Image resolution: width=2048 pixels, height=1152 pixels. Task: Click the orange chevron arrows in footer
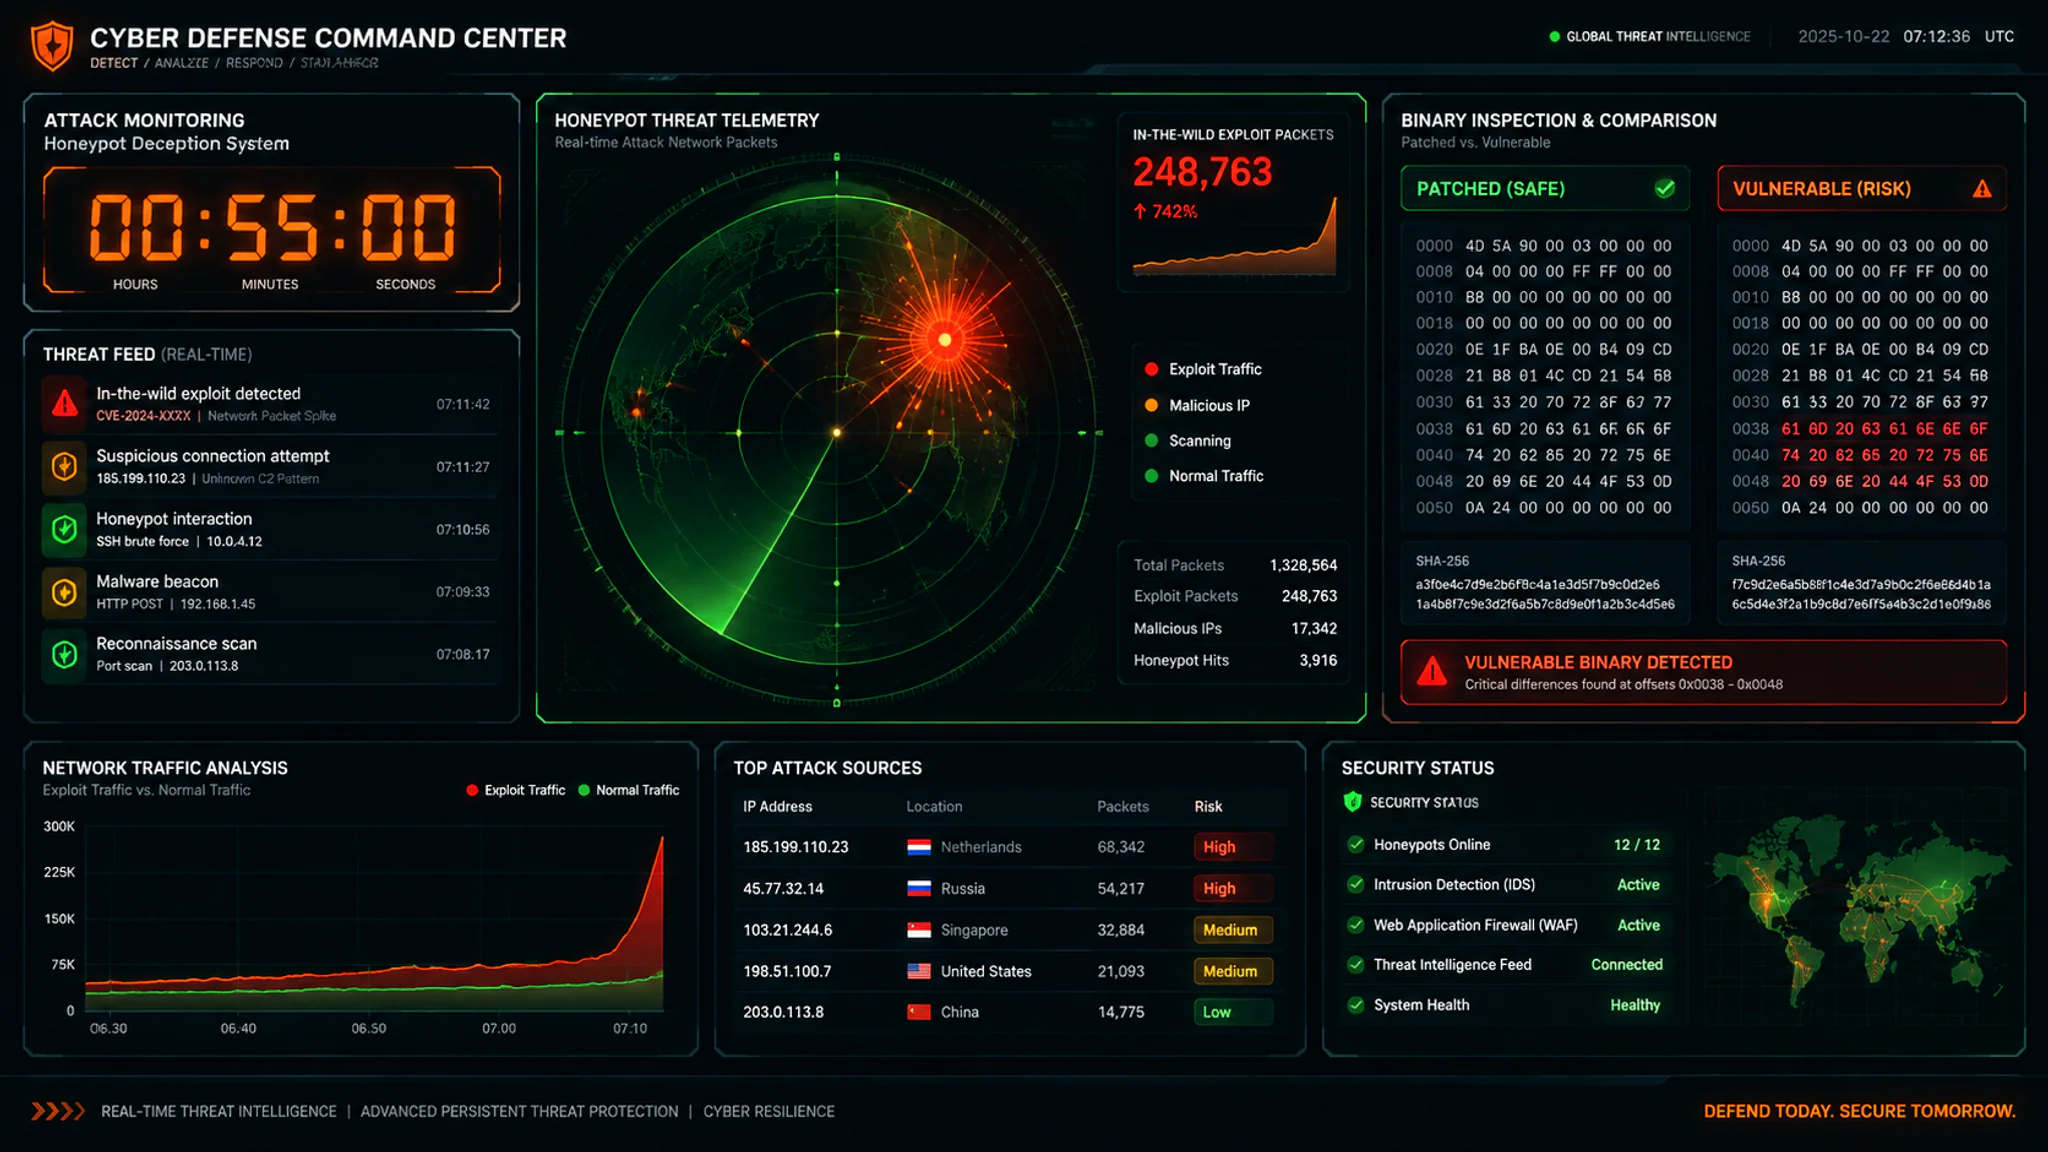click(58, 1111)
